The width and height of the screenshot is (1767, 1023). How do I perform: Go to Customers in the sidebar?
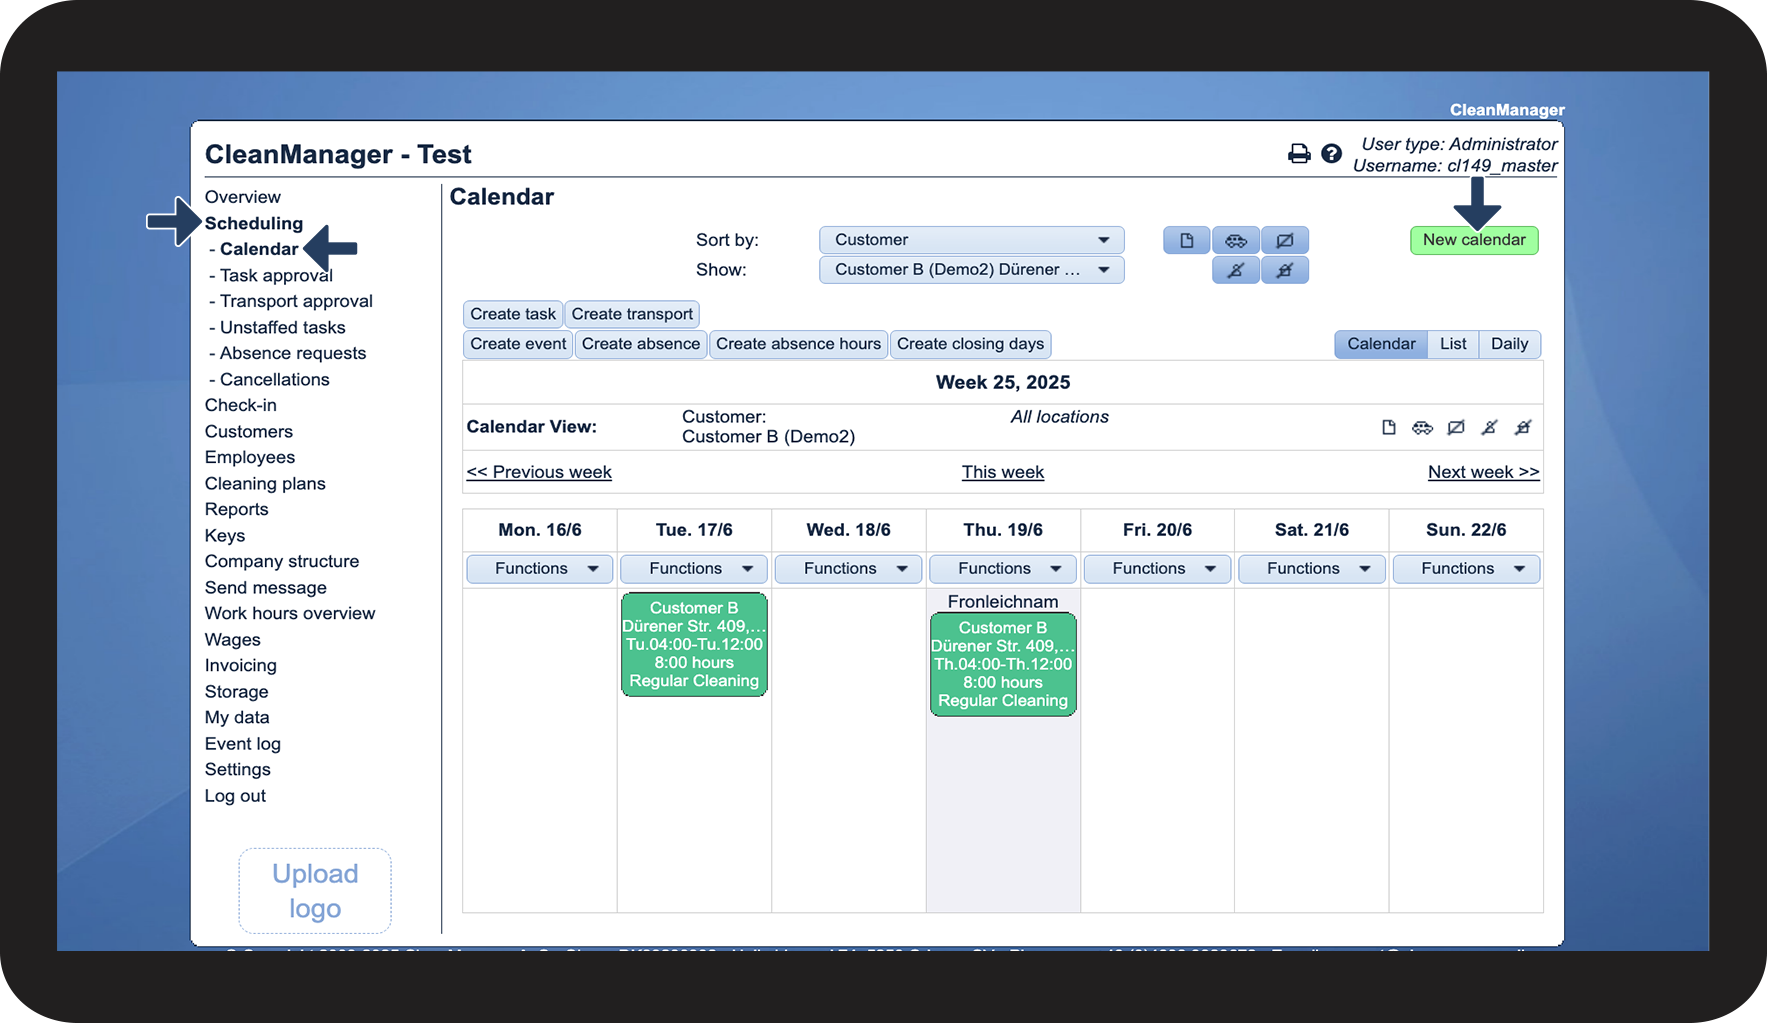[x=249, y=431]
